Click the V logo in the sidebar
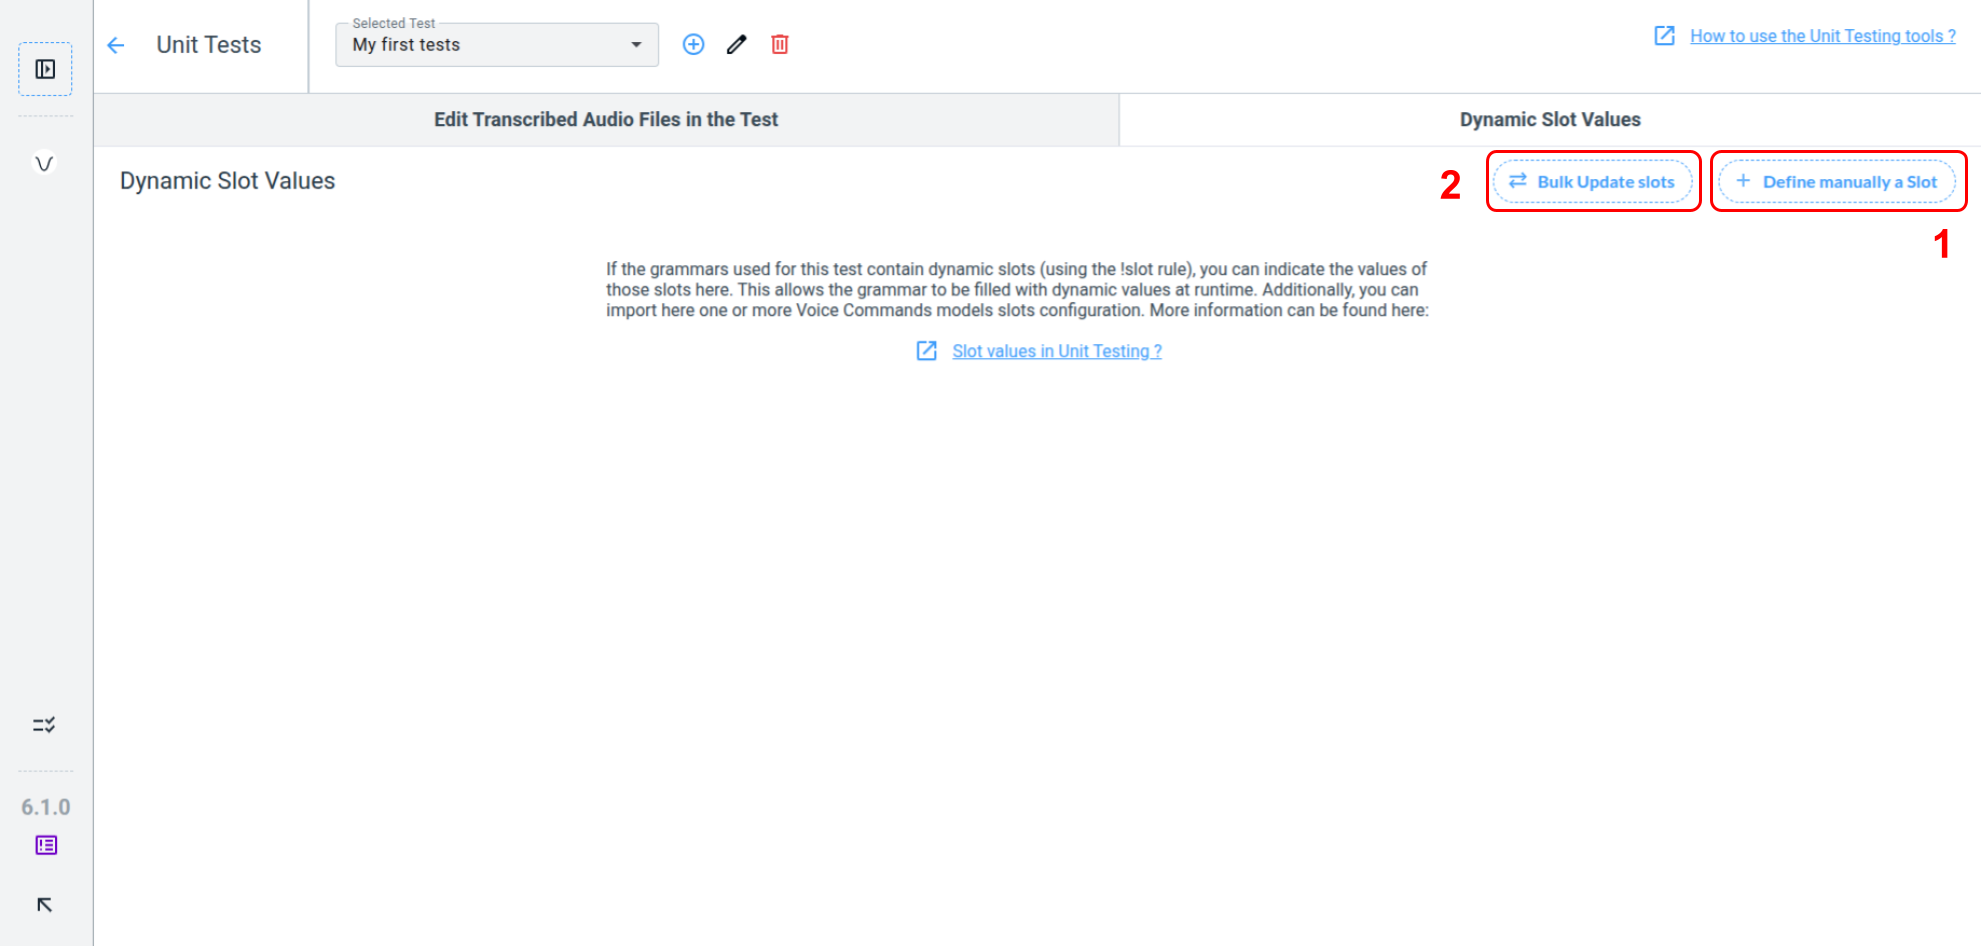The width and height of the screenshot is (1982, 946). pos(44,163)
